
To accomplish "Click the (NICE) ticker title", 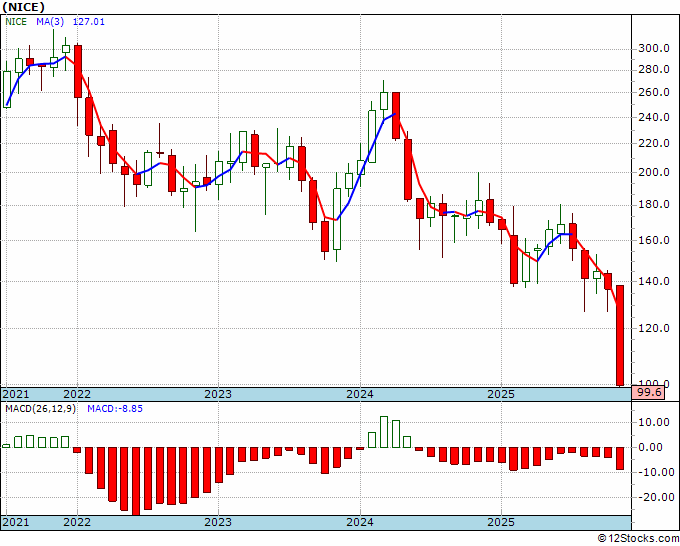I will (23, 7).
